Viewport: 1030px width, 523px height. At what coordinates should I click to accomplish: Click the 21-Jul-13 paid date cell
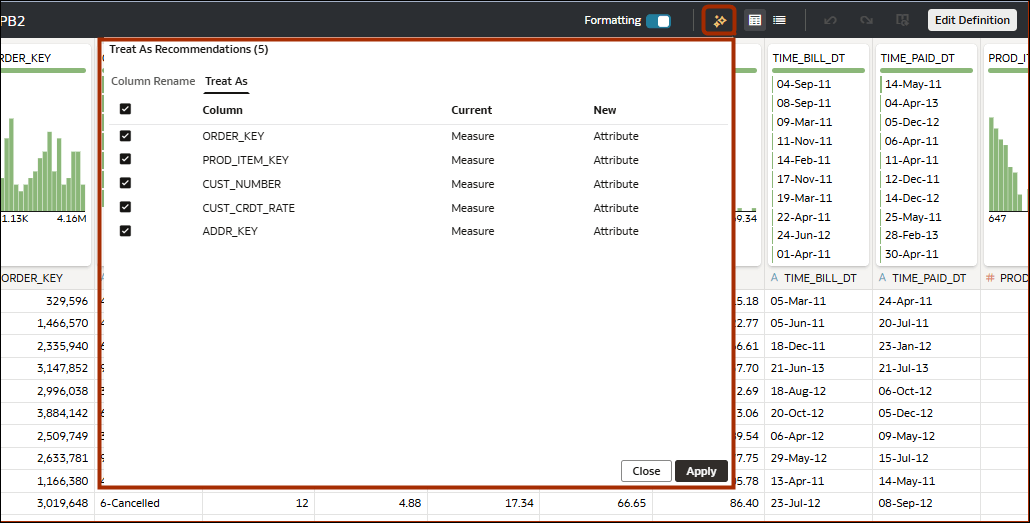[927, 369]
